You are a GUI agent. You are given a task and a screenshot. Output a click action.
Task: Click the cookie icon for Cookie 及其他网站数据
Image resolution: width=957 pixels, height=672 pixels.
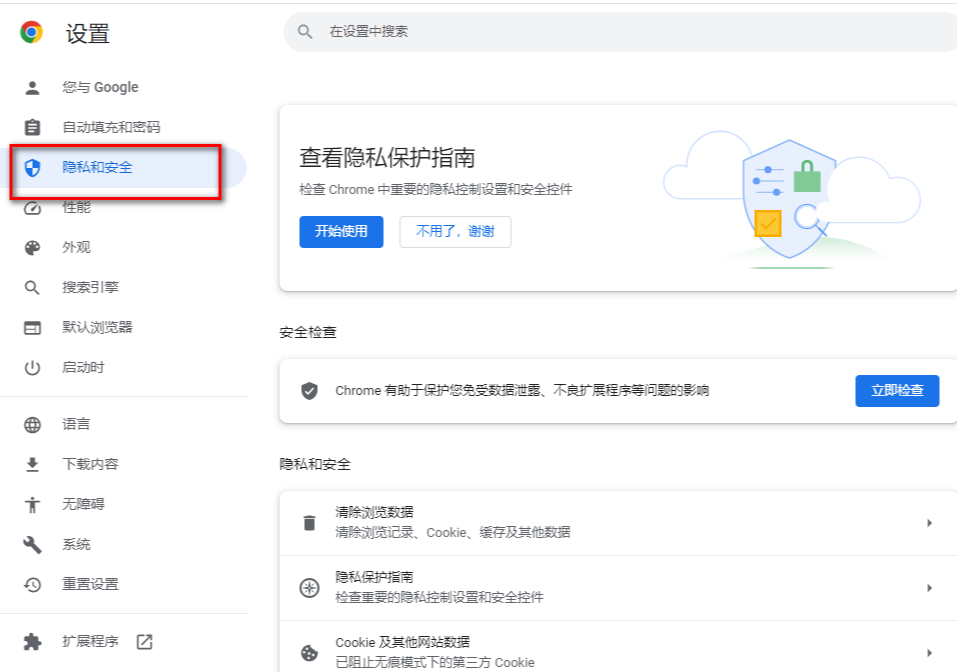pos(309,653)
